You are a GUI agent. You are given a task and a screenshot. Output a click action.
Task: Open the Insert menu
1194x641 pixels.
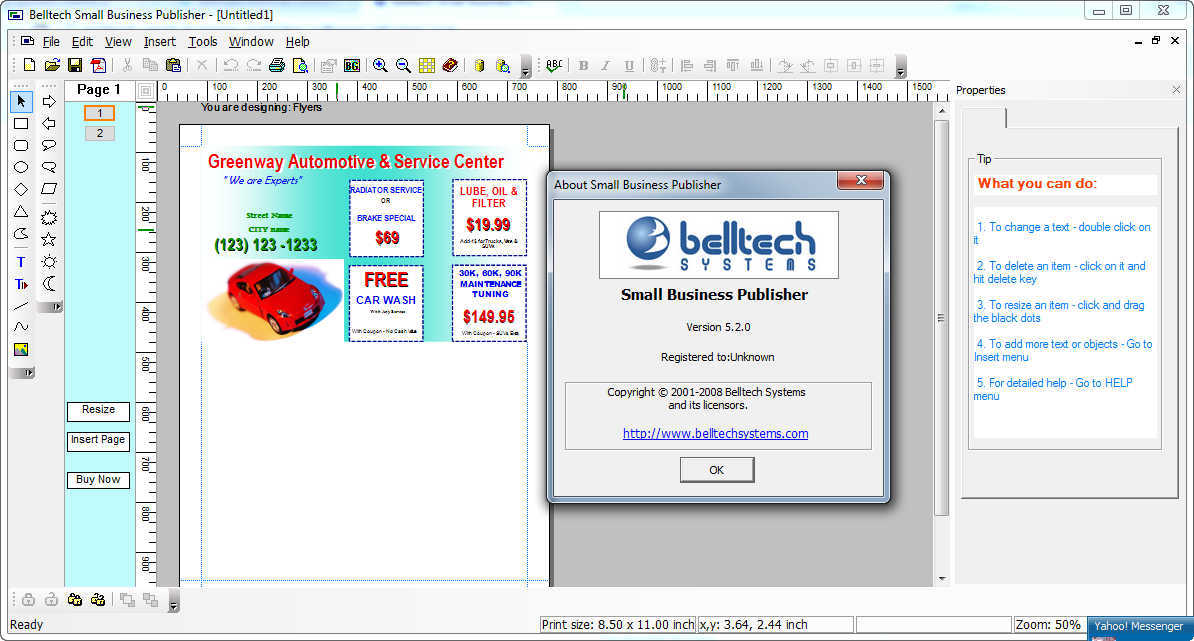pyautogui.click(x=159, y=41)
